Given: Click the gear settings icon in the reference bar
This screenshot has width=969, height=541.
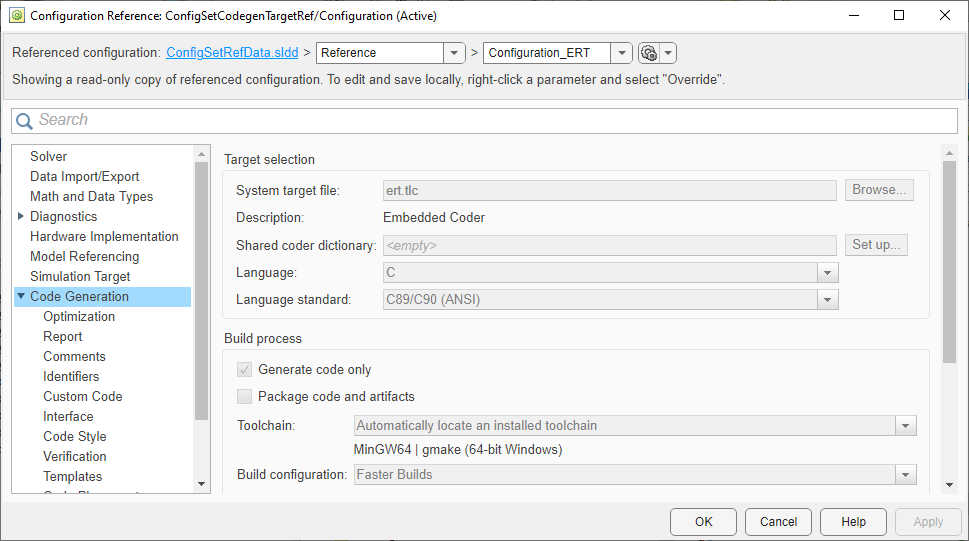Looking at the screenshot, I should click(648, 53).
